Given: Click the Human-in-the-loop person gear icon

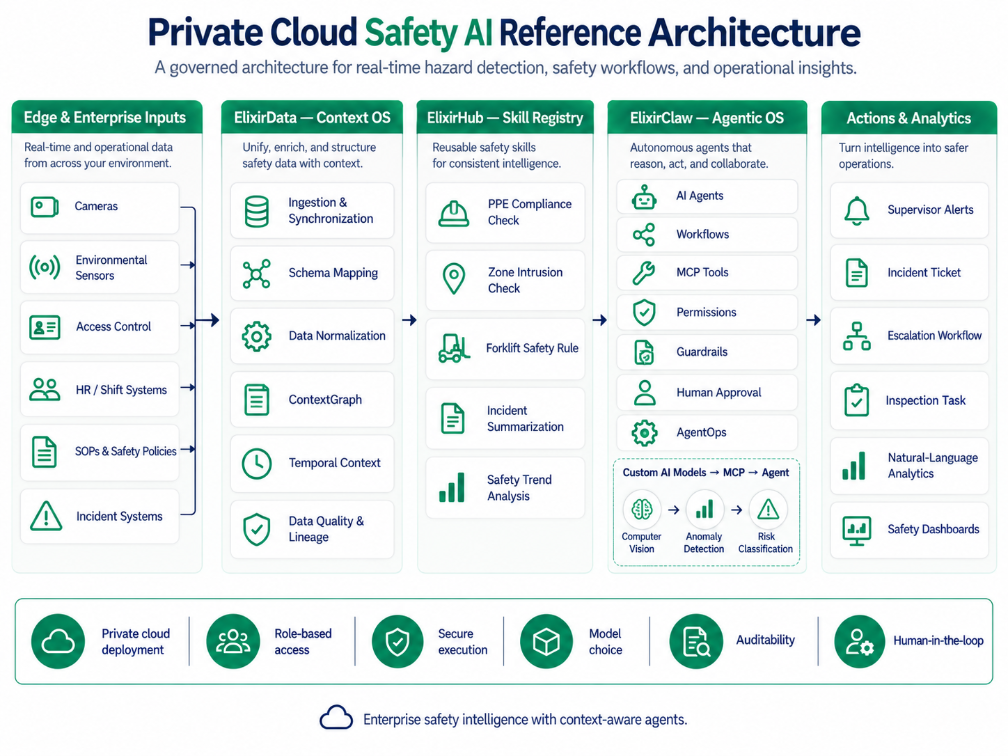Looking at the screenshot, I should pyautogui.click(x=860, y=641).
